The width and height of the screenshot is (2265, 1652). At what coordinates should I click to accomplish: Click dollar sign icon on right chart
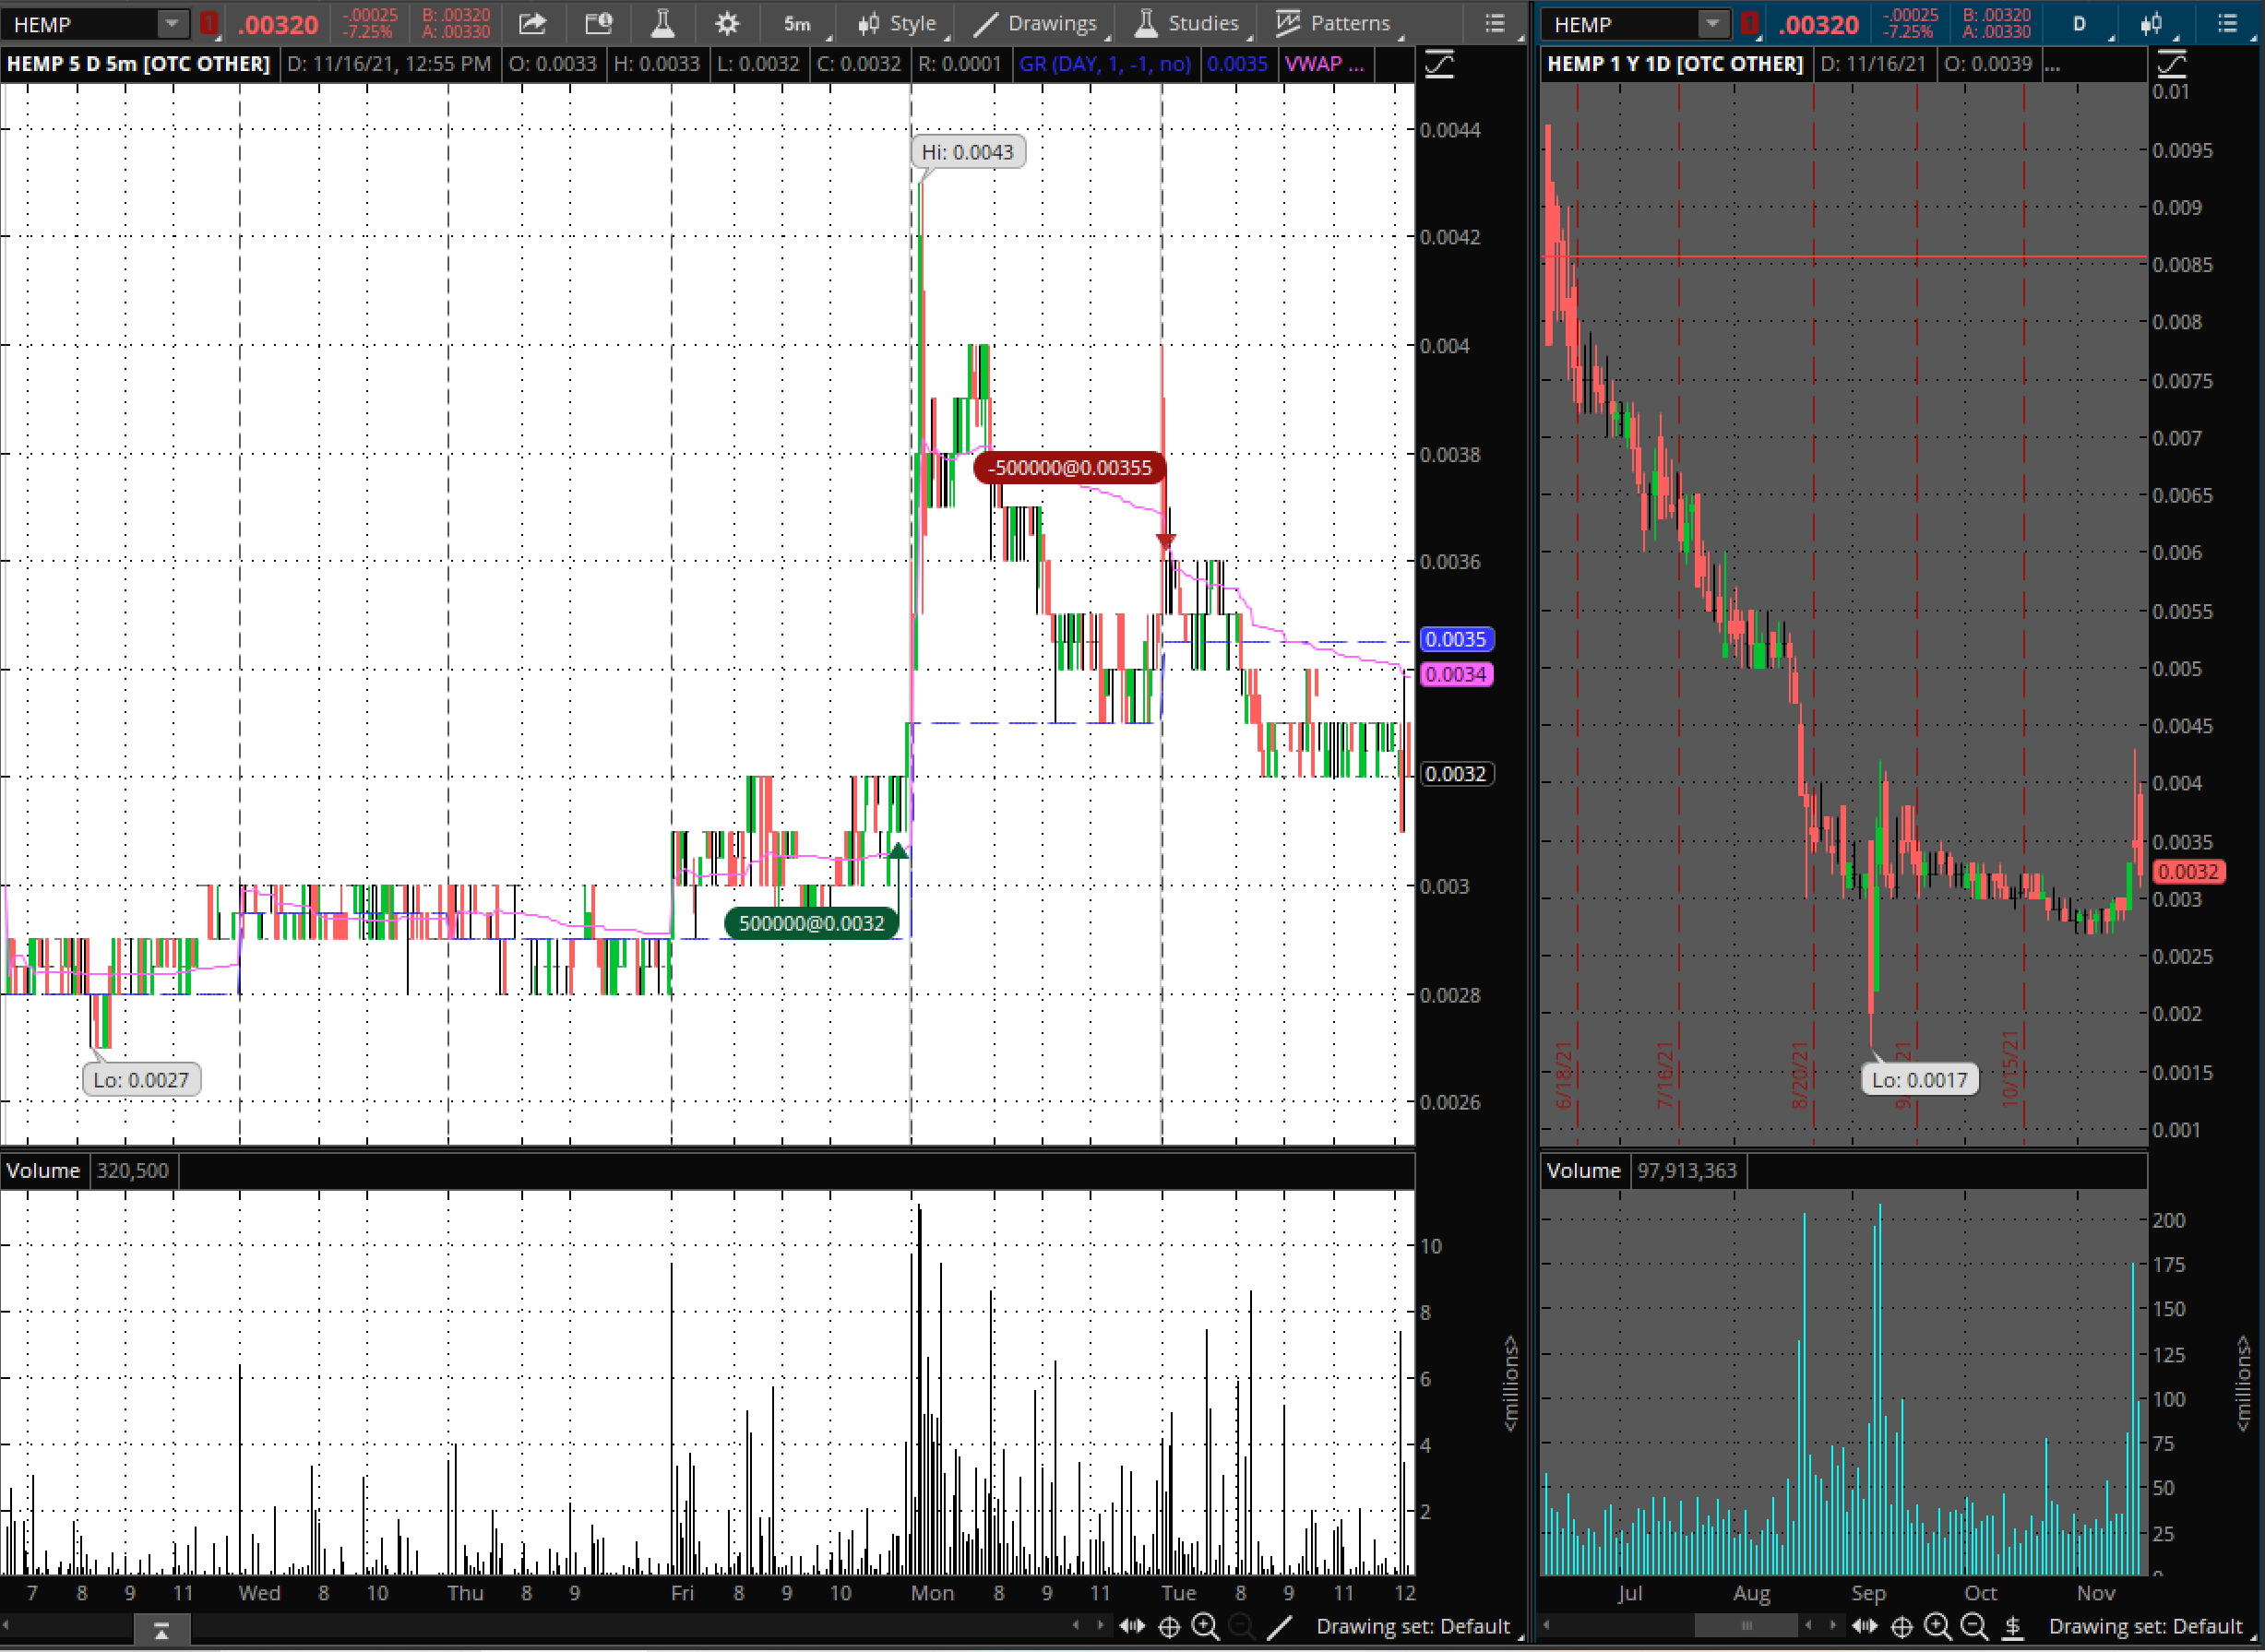click(x=2013, y=1627)
